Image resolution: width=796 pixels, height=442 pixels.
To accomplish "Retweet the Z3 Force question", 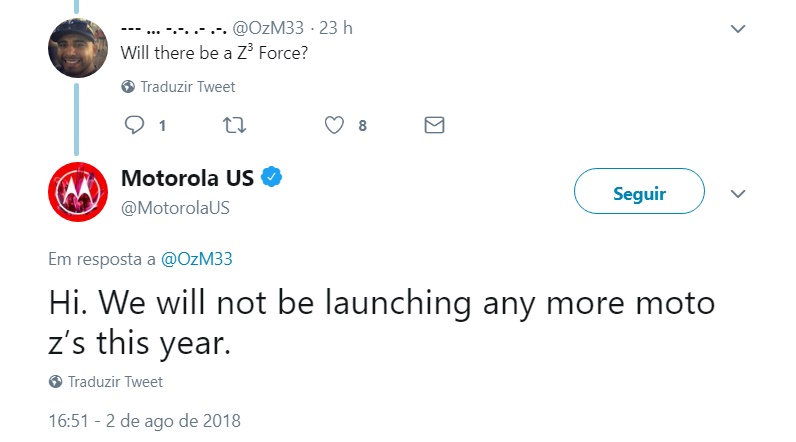I will (235, 125).
